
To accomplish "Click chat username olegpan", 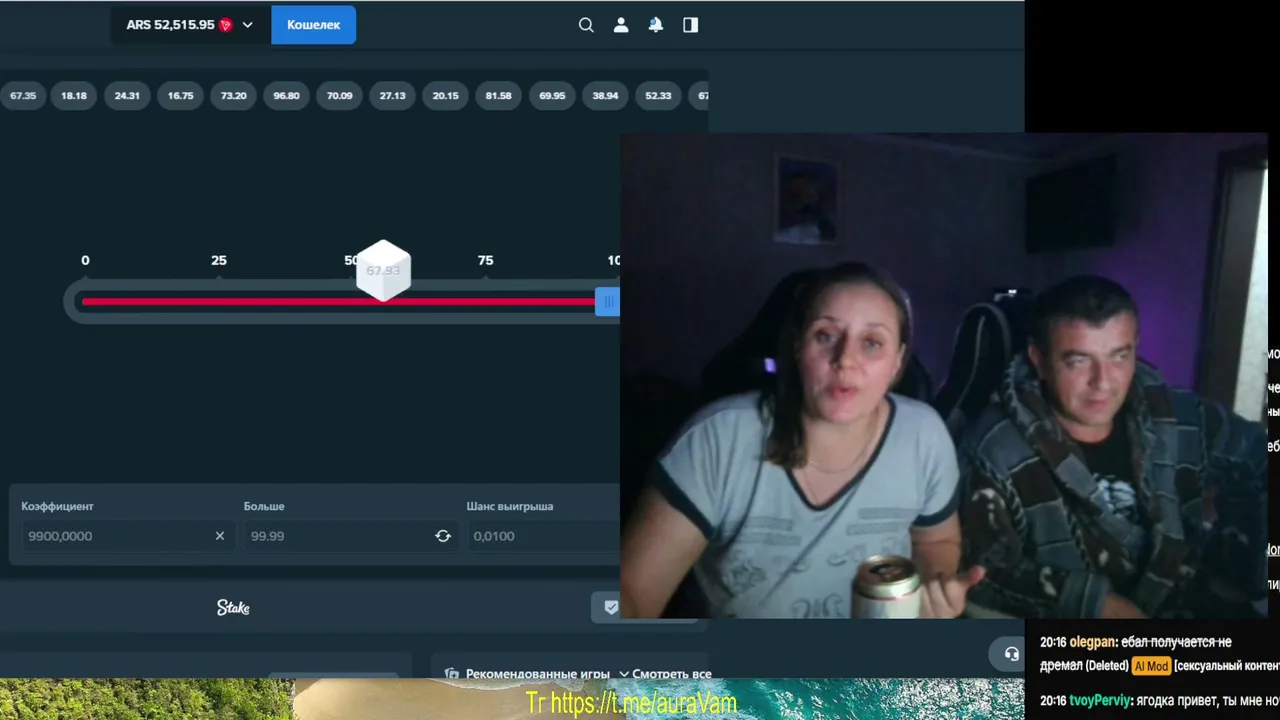I will [x=1092, y=642].
